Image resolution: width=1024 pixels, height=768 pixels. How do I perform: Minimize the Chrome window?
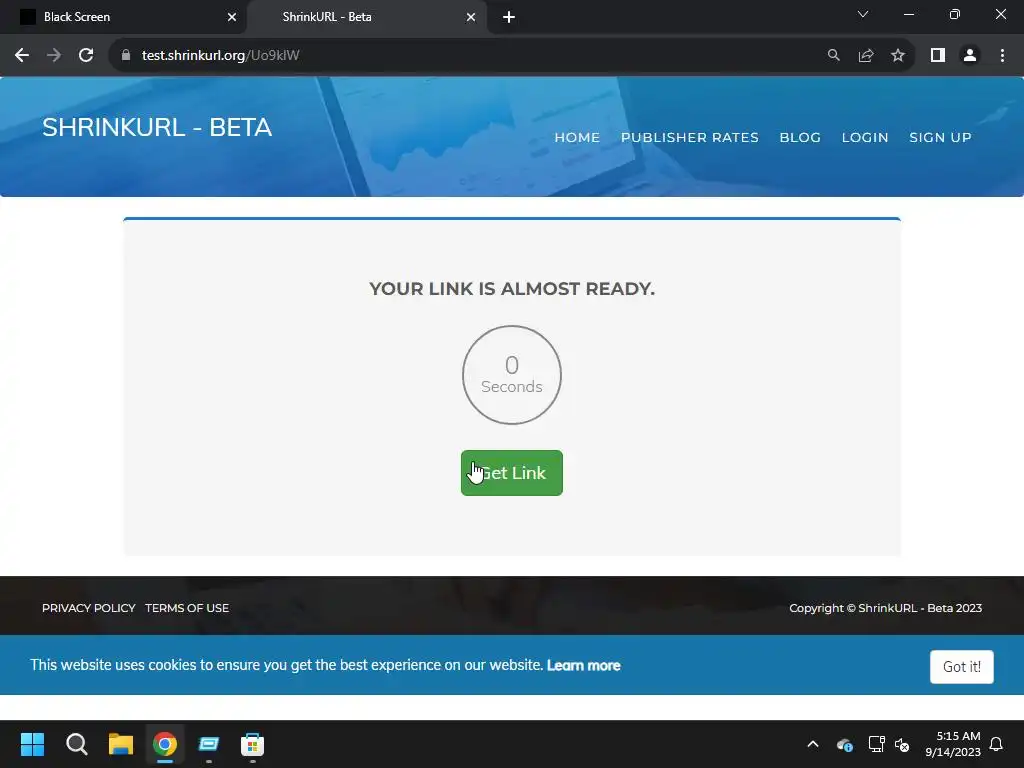coord(908,14)
